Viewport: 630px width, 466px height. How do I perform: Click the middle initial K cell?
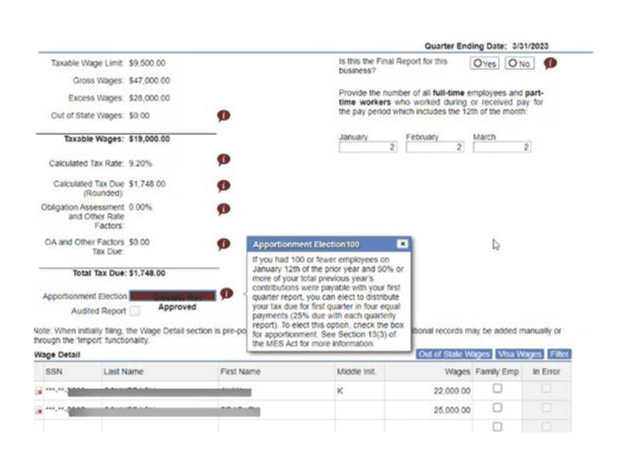(340, 391)
